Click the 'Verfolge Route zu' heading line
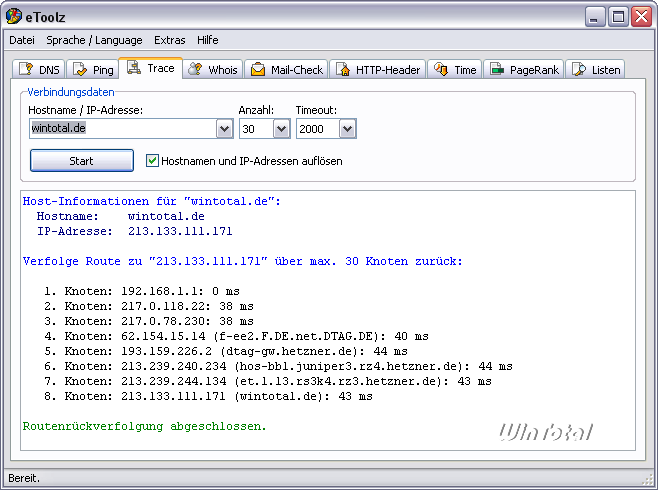The width and height of the screenshot is (658, 490). click(243, 261)
